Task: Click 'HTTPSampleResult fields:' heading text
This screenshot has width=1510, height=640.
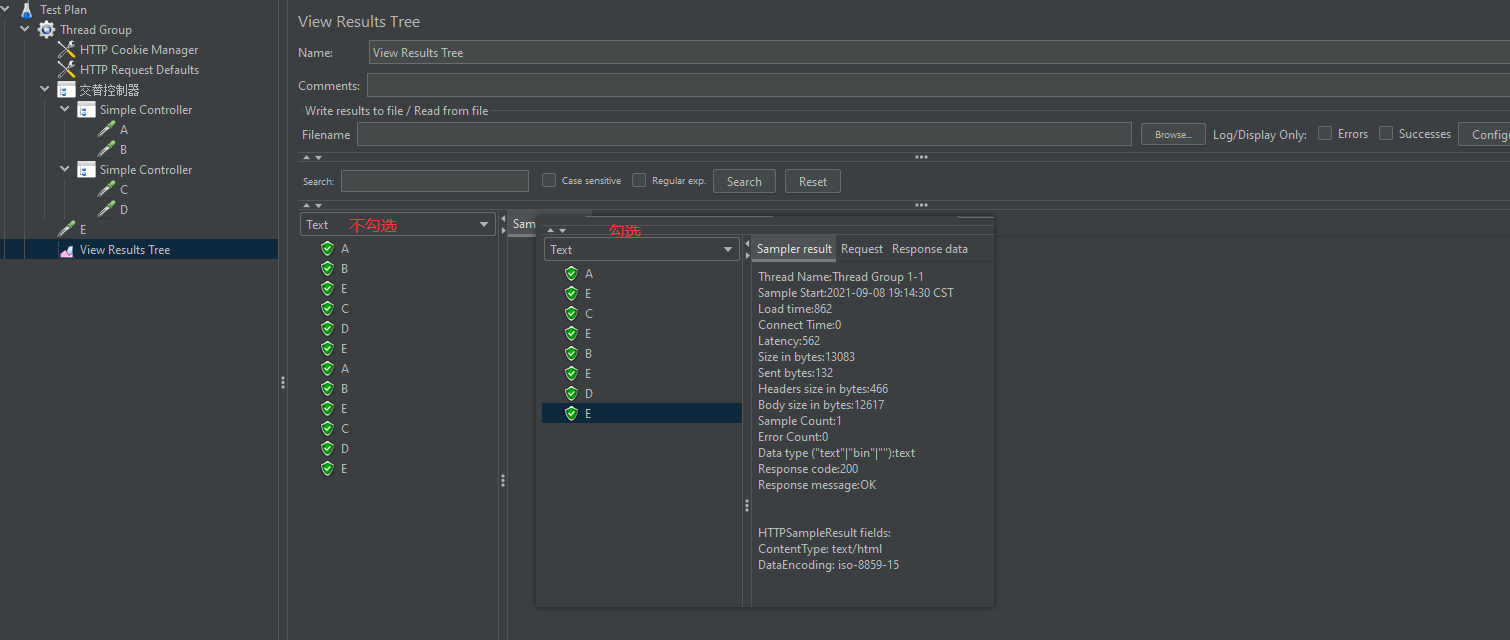Action: pyautogui.click(x=824, y=533)
